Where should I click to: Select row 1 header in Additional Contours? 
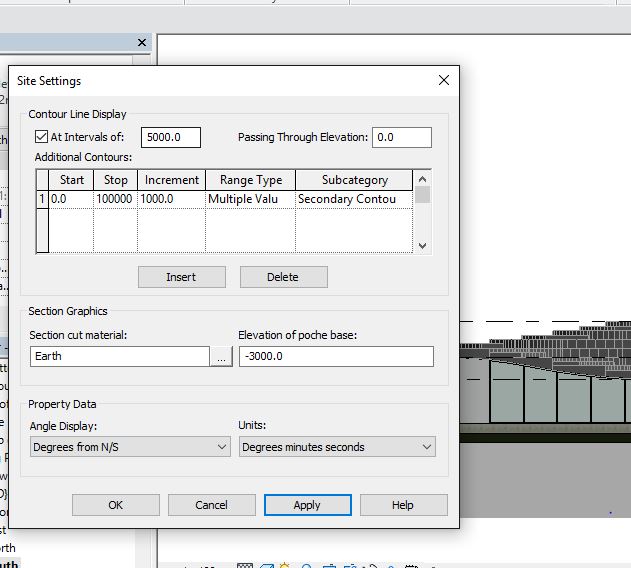(x=42, y=199)
